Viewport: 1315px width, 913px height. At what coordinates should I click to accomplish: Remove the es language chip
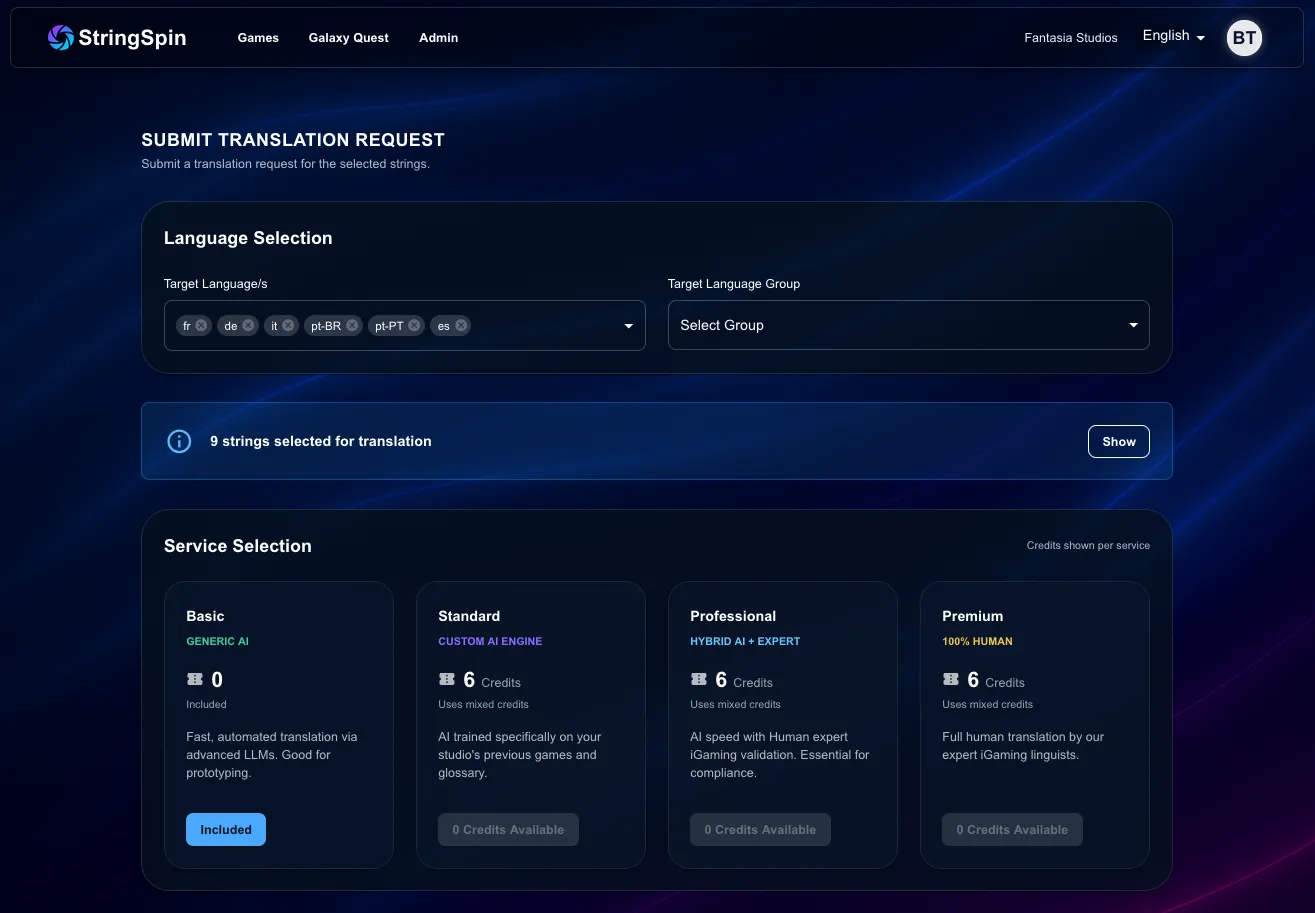(x=461, y=325)
